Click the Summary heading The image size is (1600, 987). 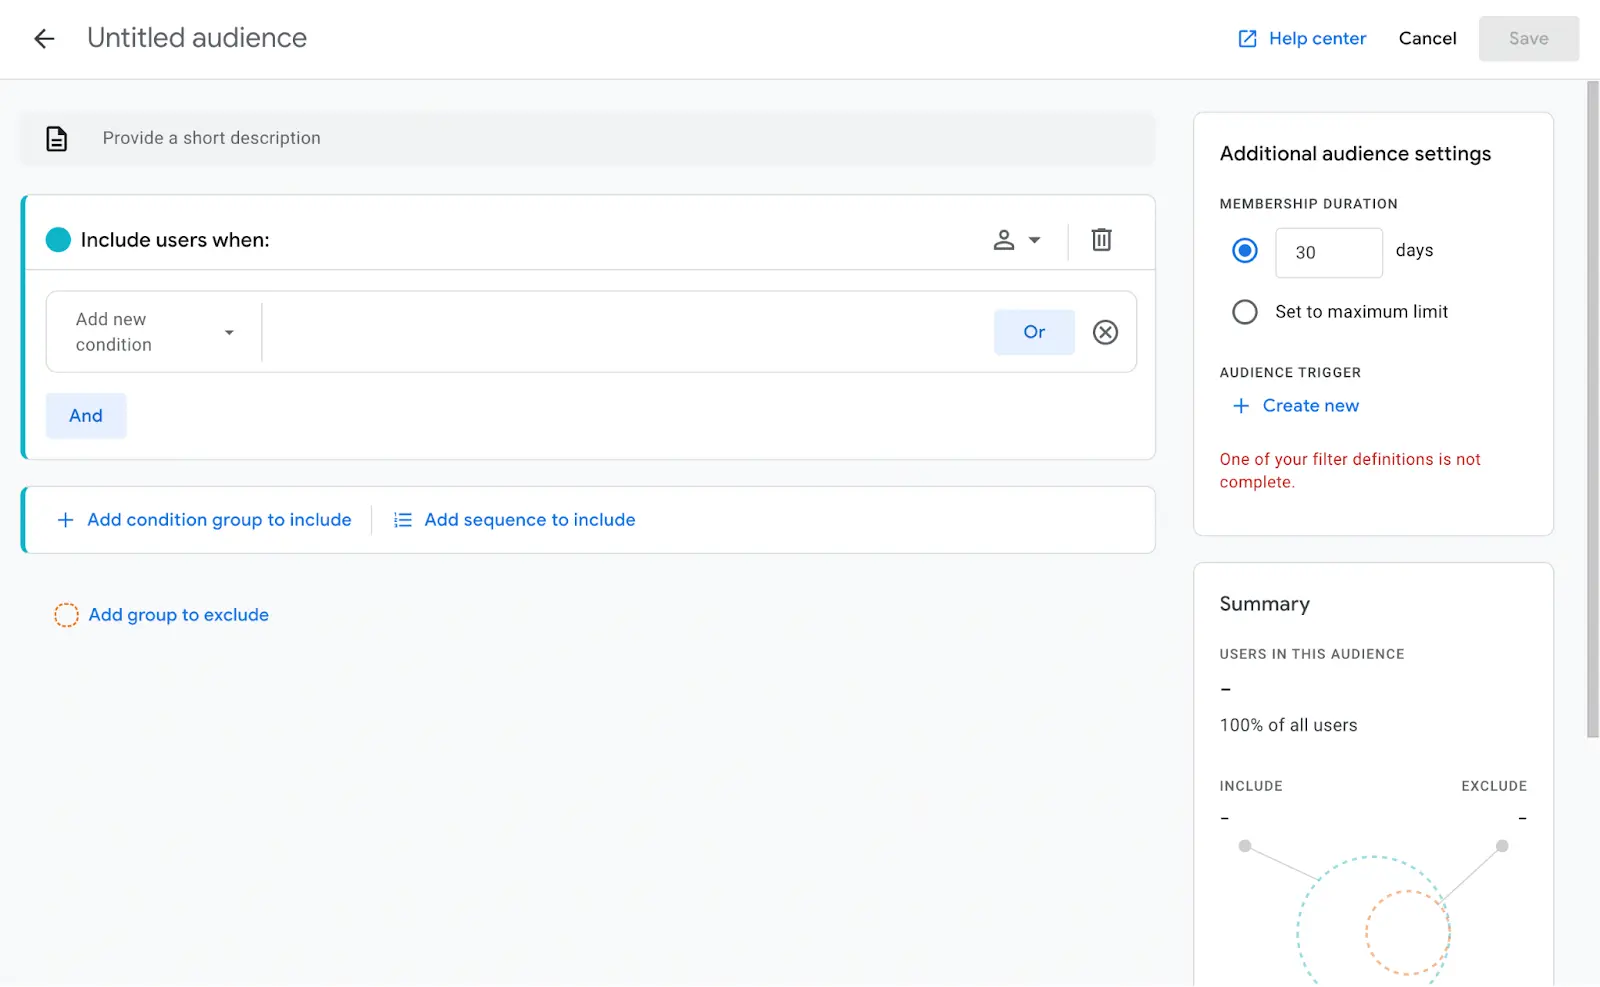[1264, 604]
